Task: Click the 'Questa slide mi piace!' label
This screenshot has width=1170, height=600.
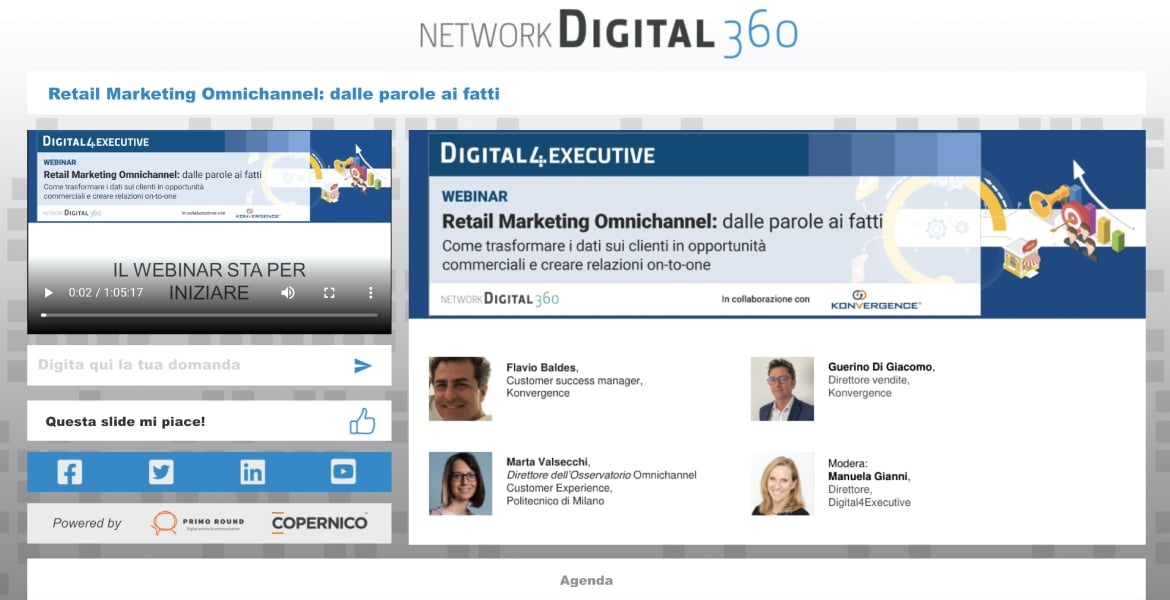Action: (125, 422)
